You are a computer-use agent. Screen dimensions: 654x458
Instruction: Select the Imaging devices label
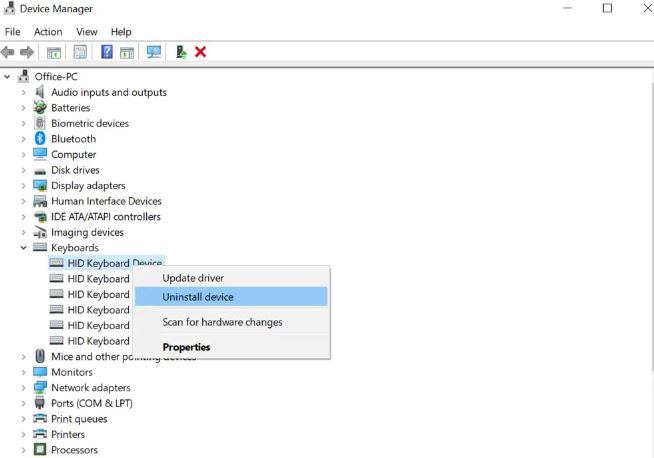87,232
